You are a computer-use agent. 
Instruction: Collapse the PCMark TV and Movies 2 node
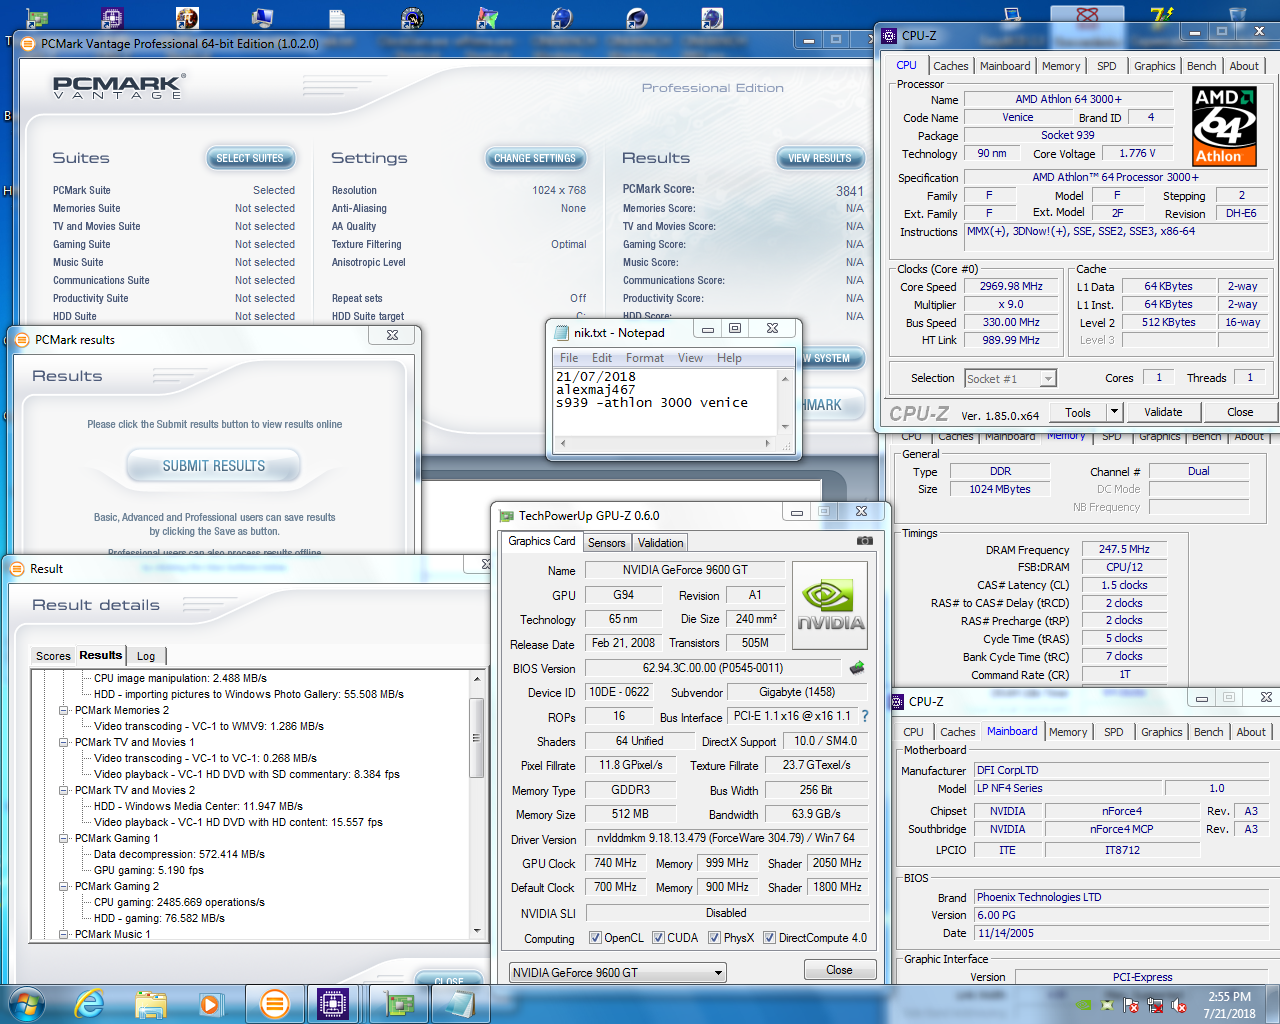pos(64,790)
